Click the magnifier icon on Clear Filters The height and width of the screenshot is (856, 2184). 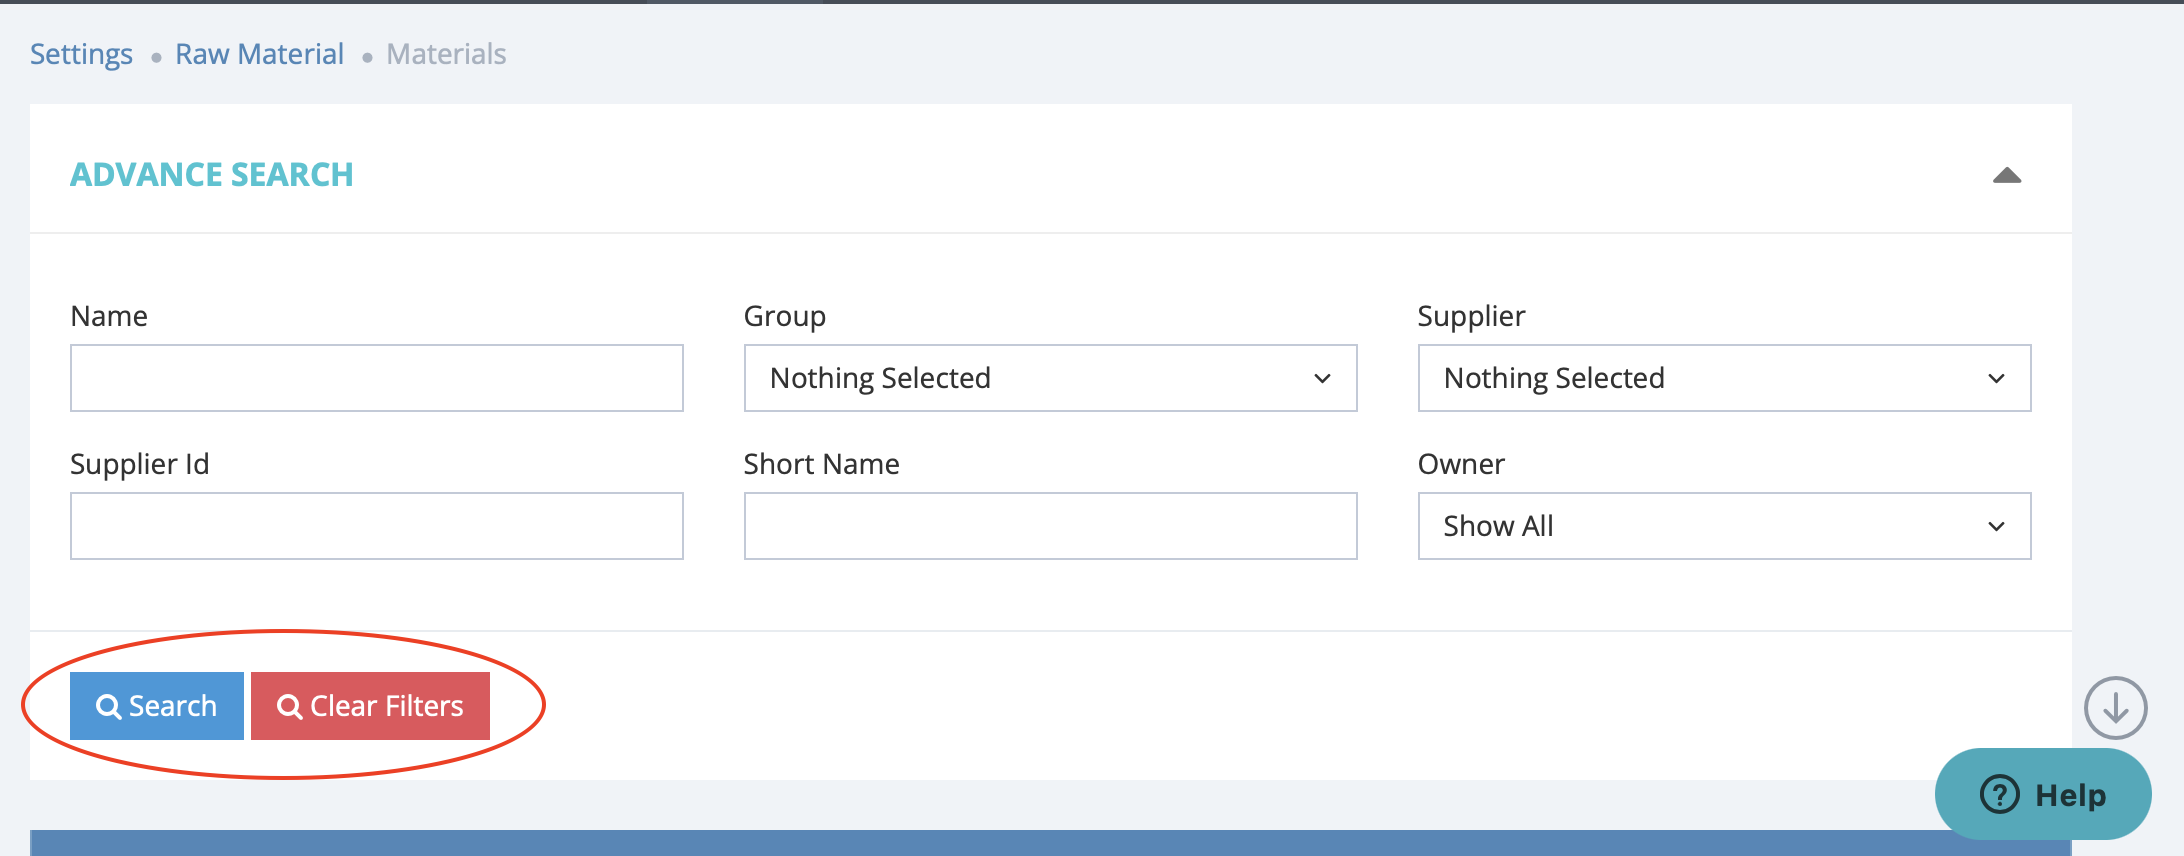[x=289, y=707]
